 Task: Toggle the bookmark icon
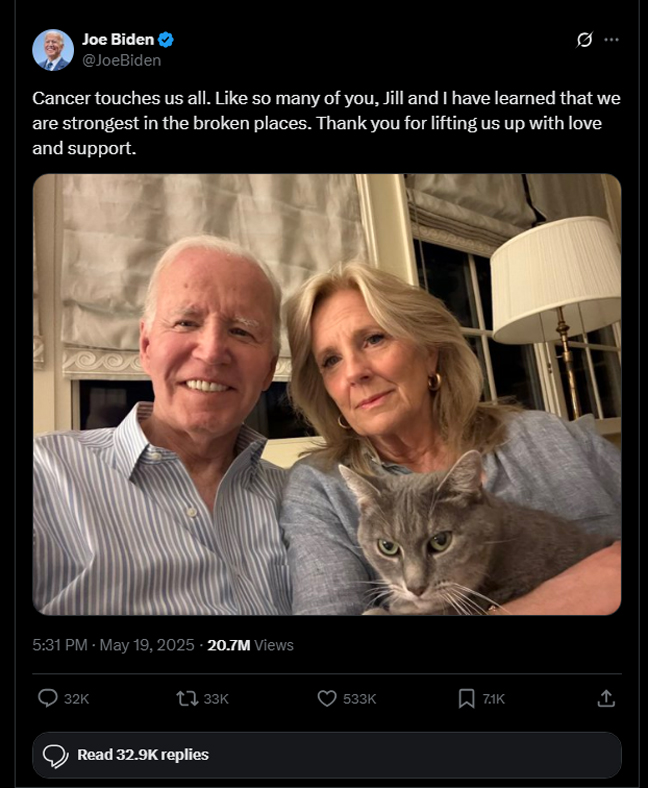[x=467, y=699]
